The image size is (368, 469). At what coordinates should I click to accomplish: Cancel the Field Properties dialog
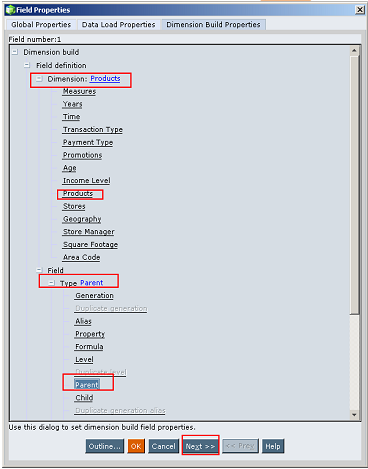(x=163, y=446)
